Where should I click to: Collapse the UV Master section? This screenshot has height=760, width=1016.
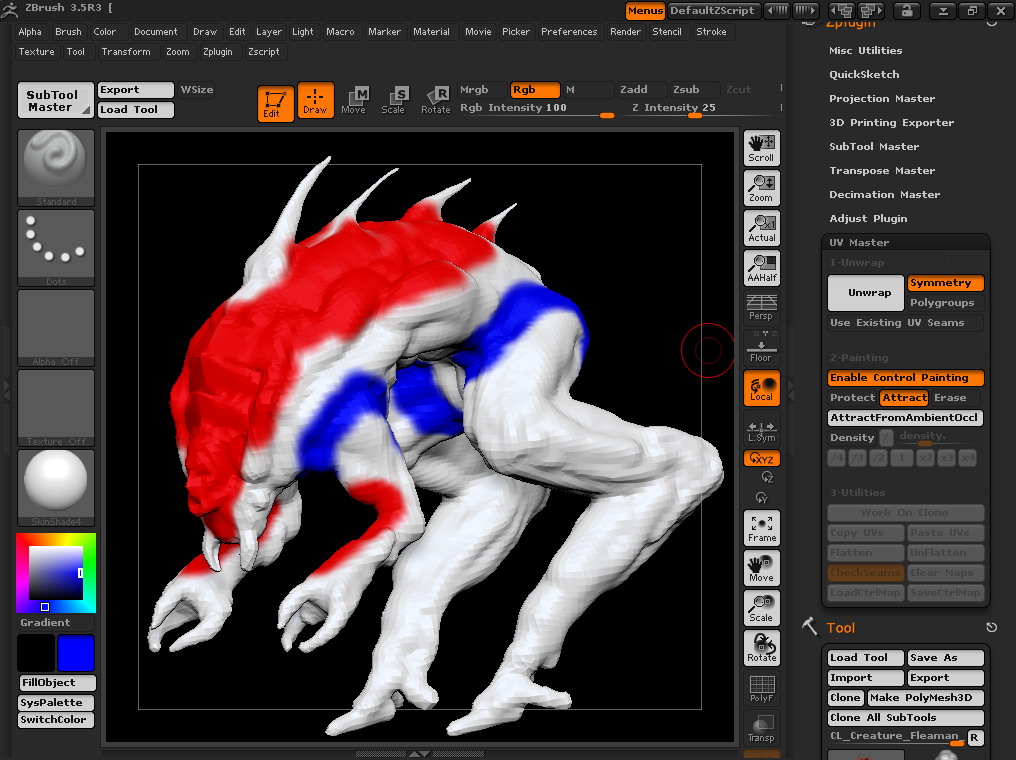pyautogui.click(x=859, y=243)
